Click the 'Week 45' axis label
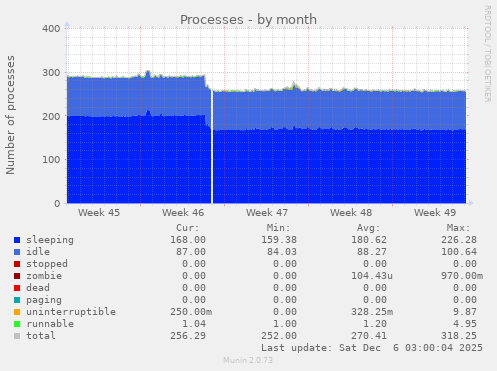This screenshot has height=371, width=497. pos(99,213)
